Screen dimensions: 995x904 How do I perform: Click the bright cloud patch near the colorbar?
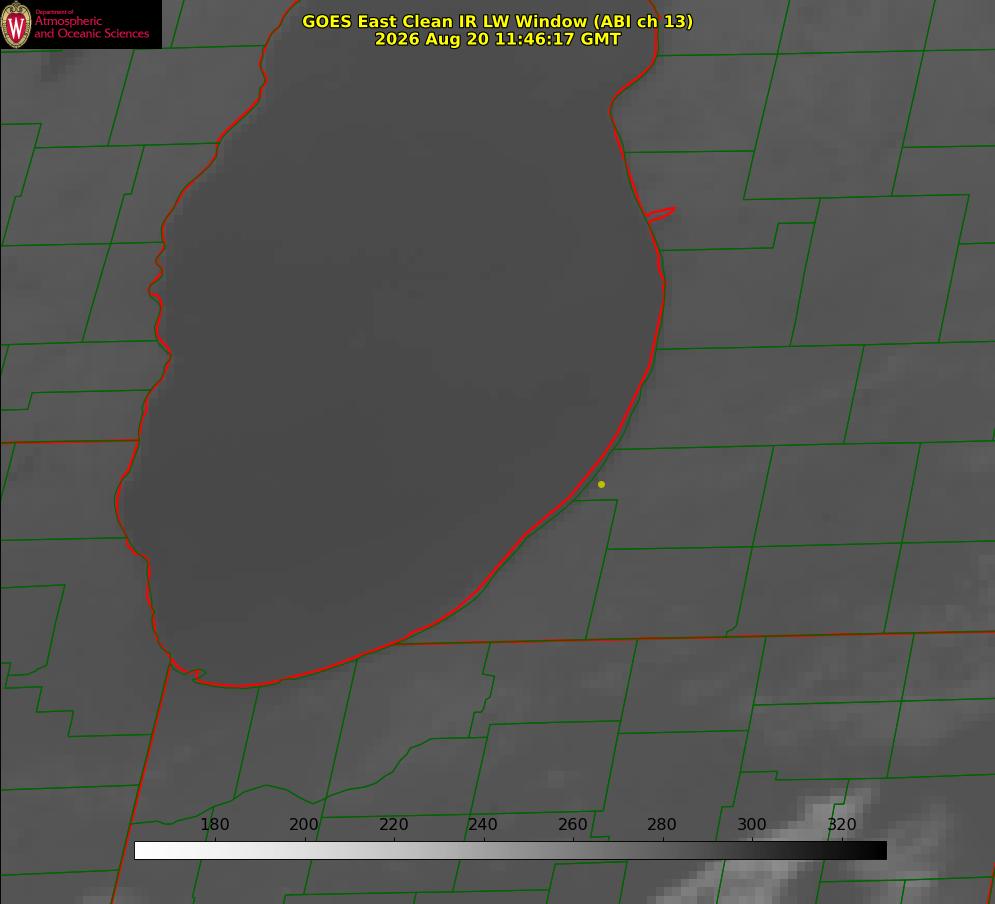825,818
